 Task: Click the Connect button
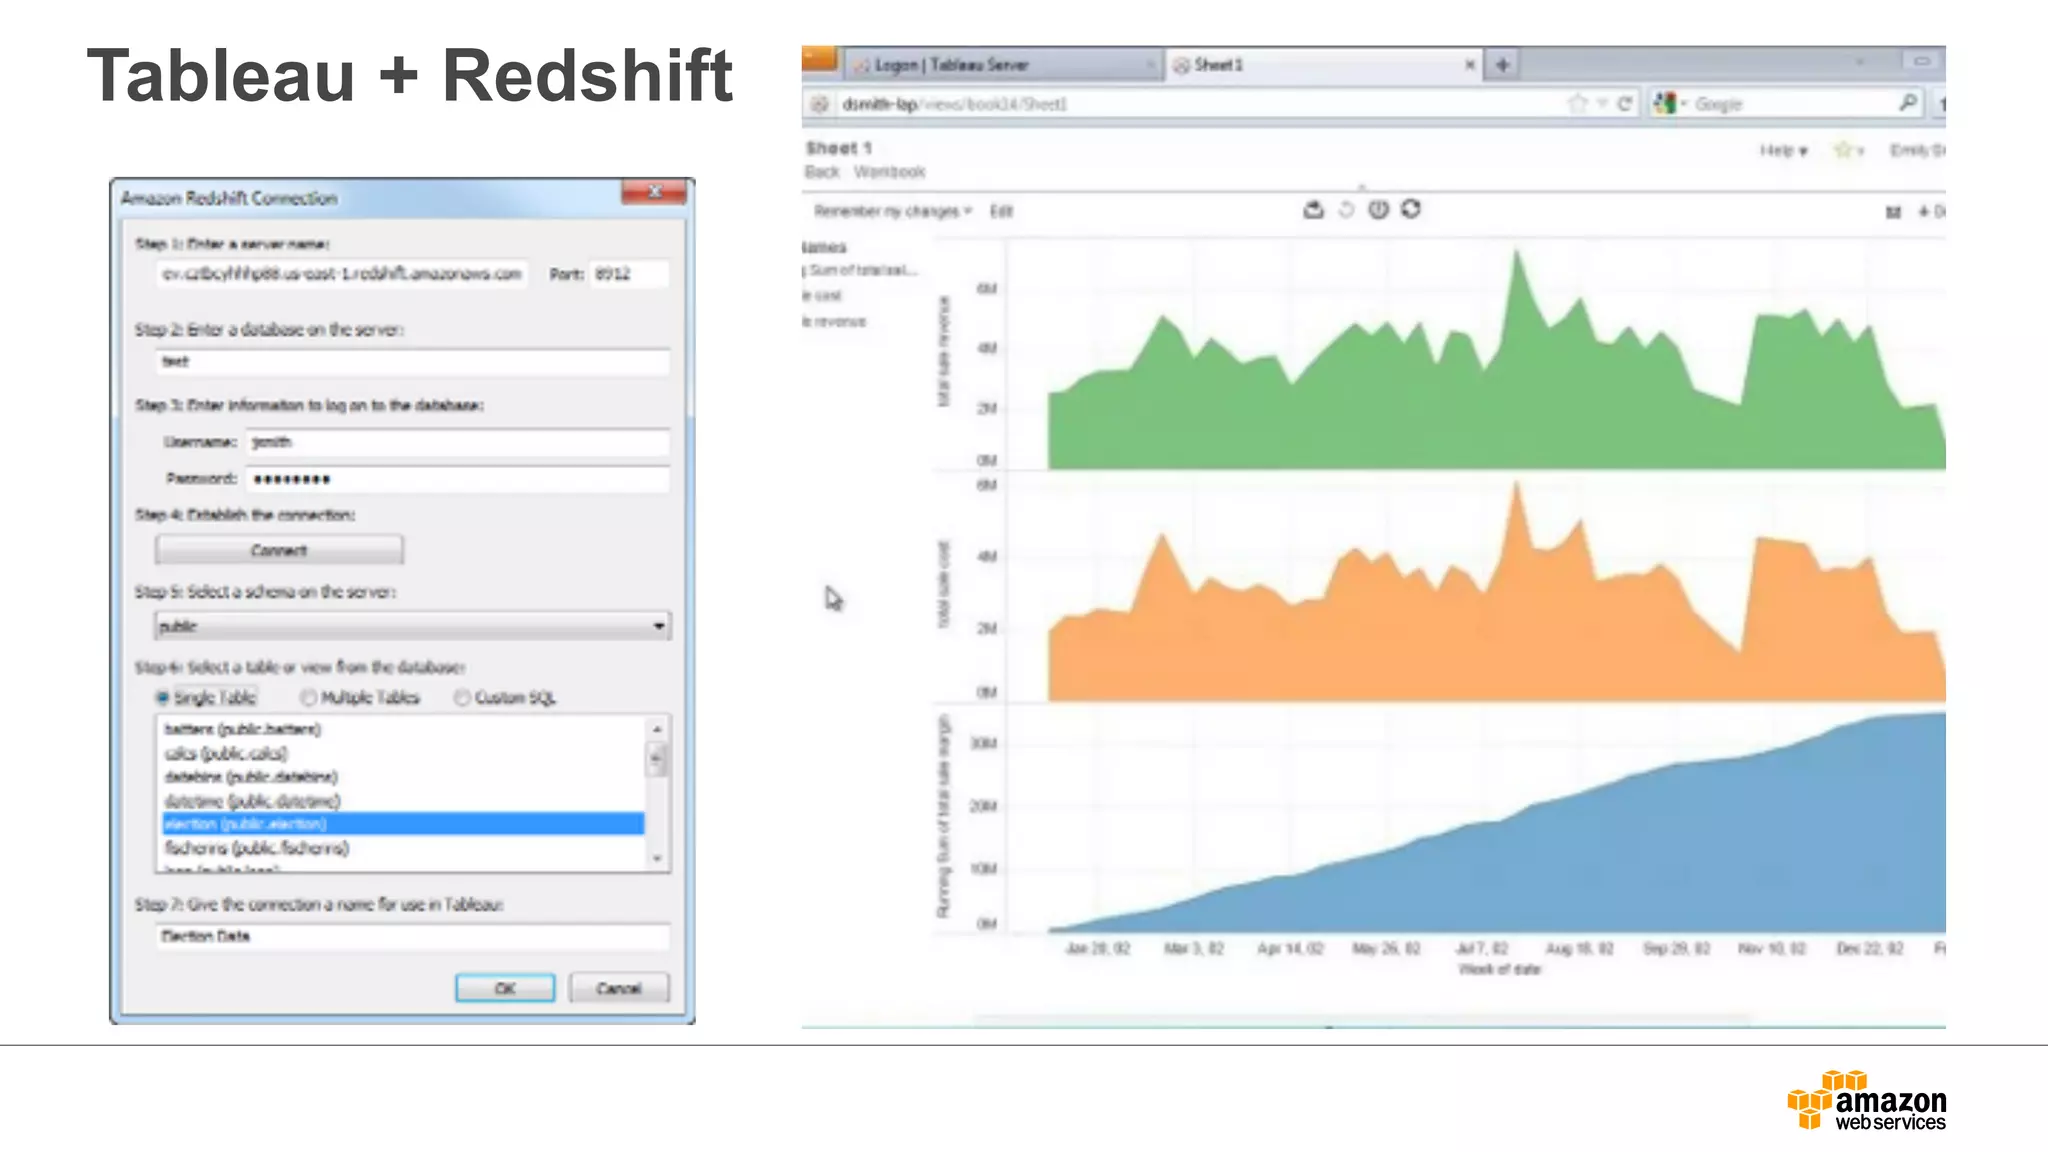279,550
